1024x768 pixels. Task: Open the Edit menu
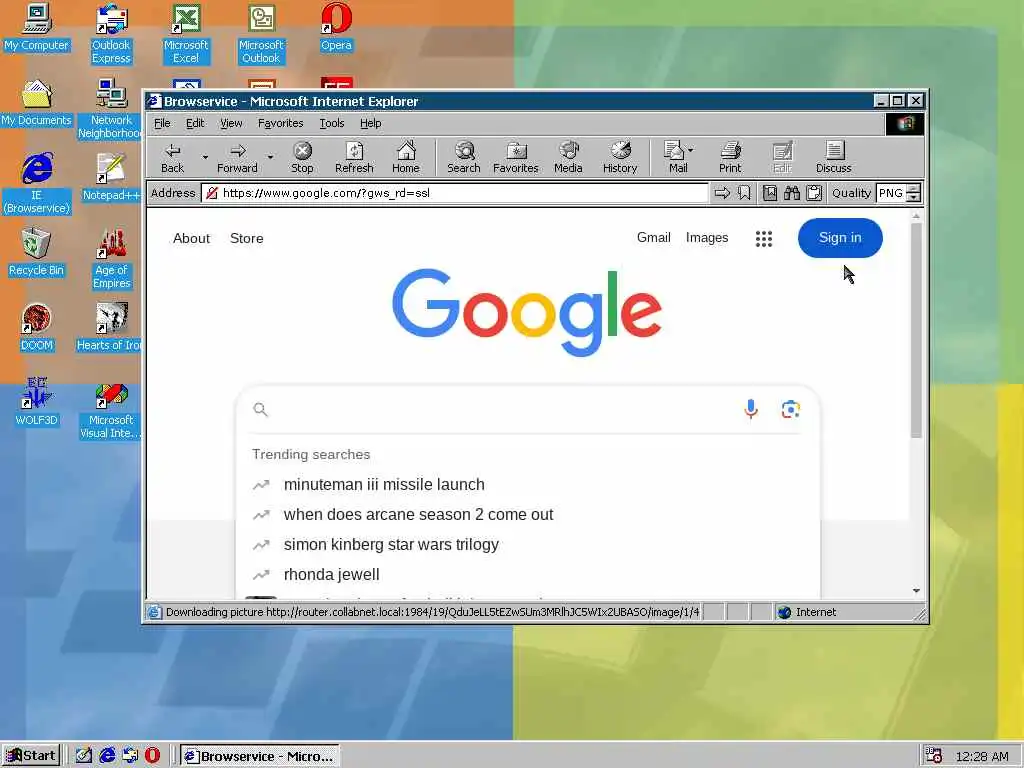click(x=195, y=123)
